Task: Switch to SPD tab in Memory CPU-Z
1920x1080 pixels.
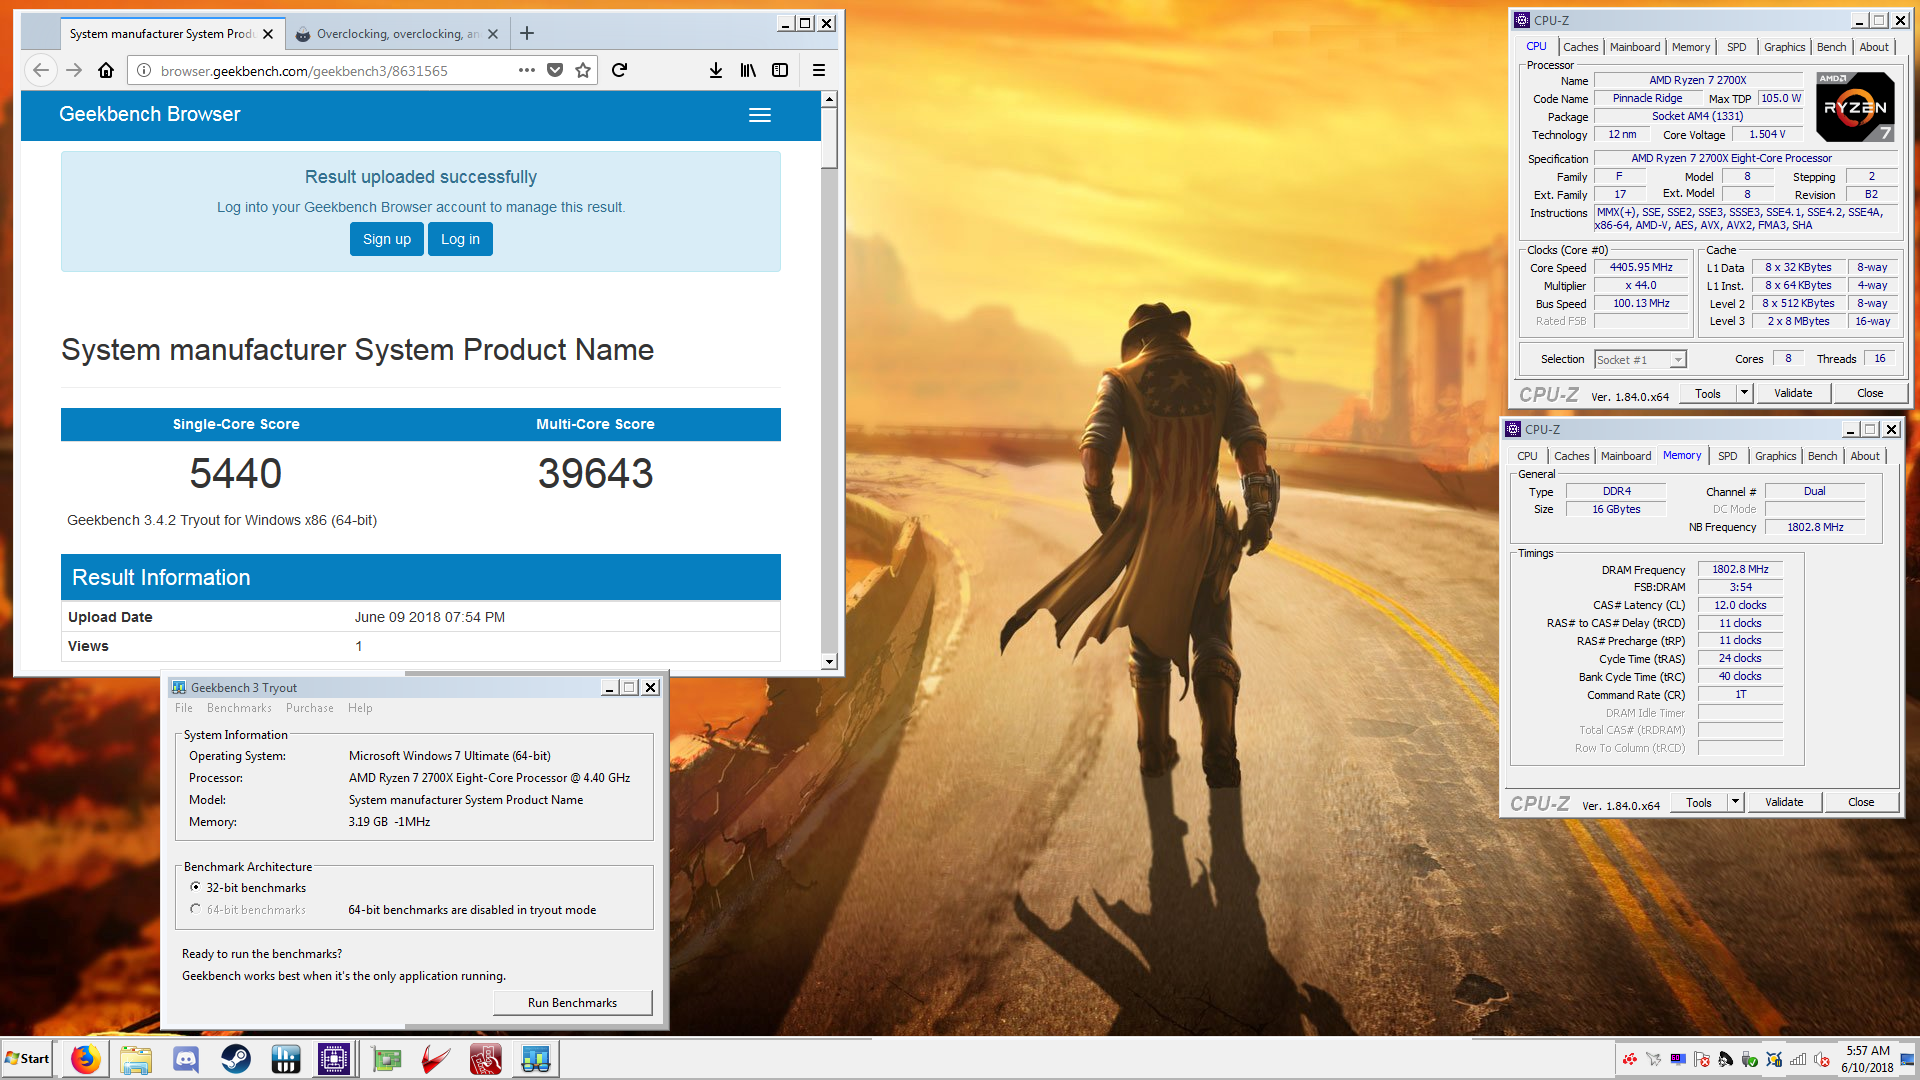Action: click(1727, 456)
